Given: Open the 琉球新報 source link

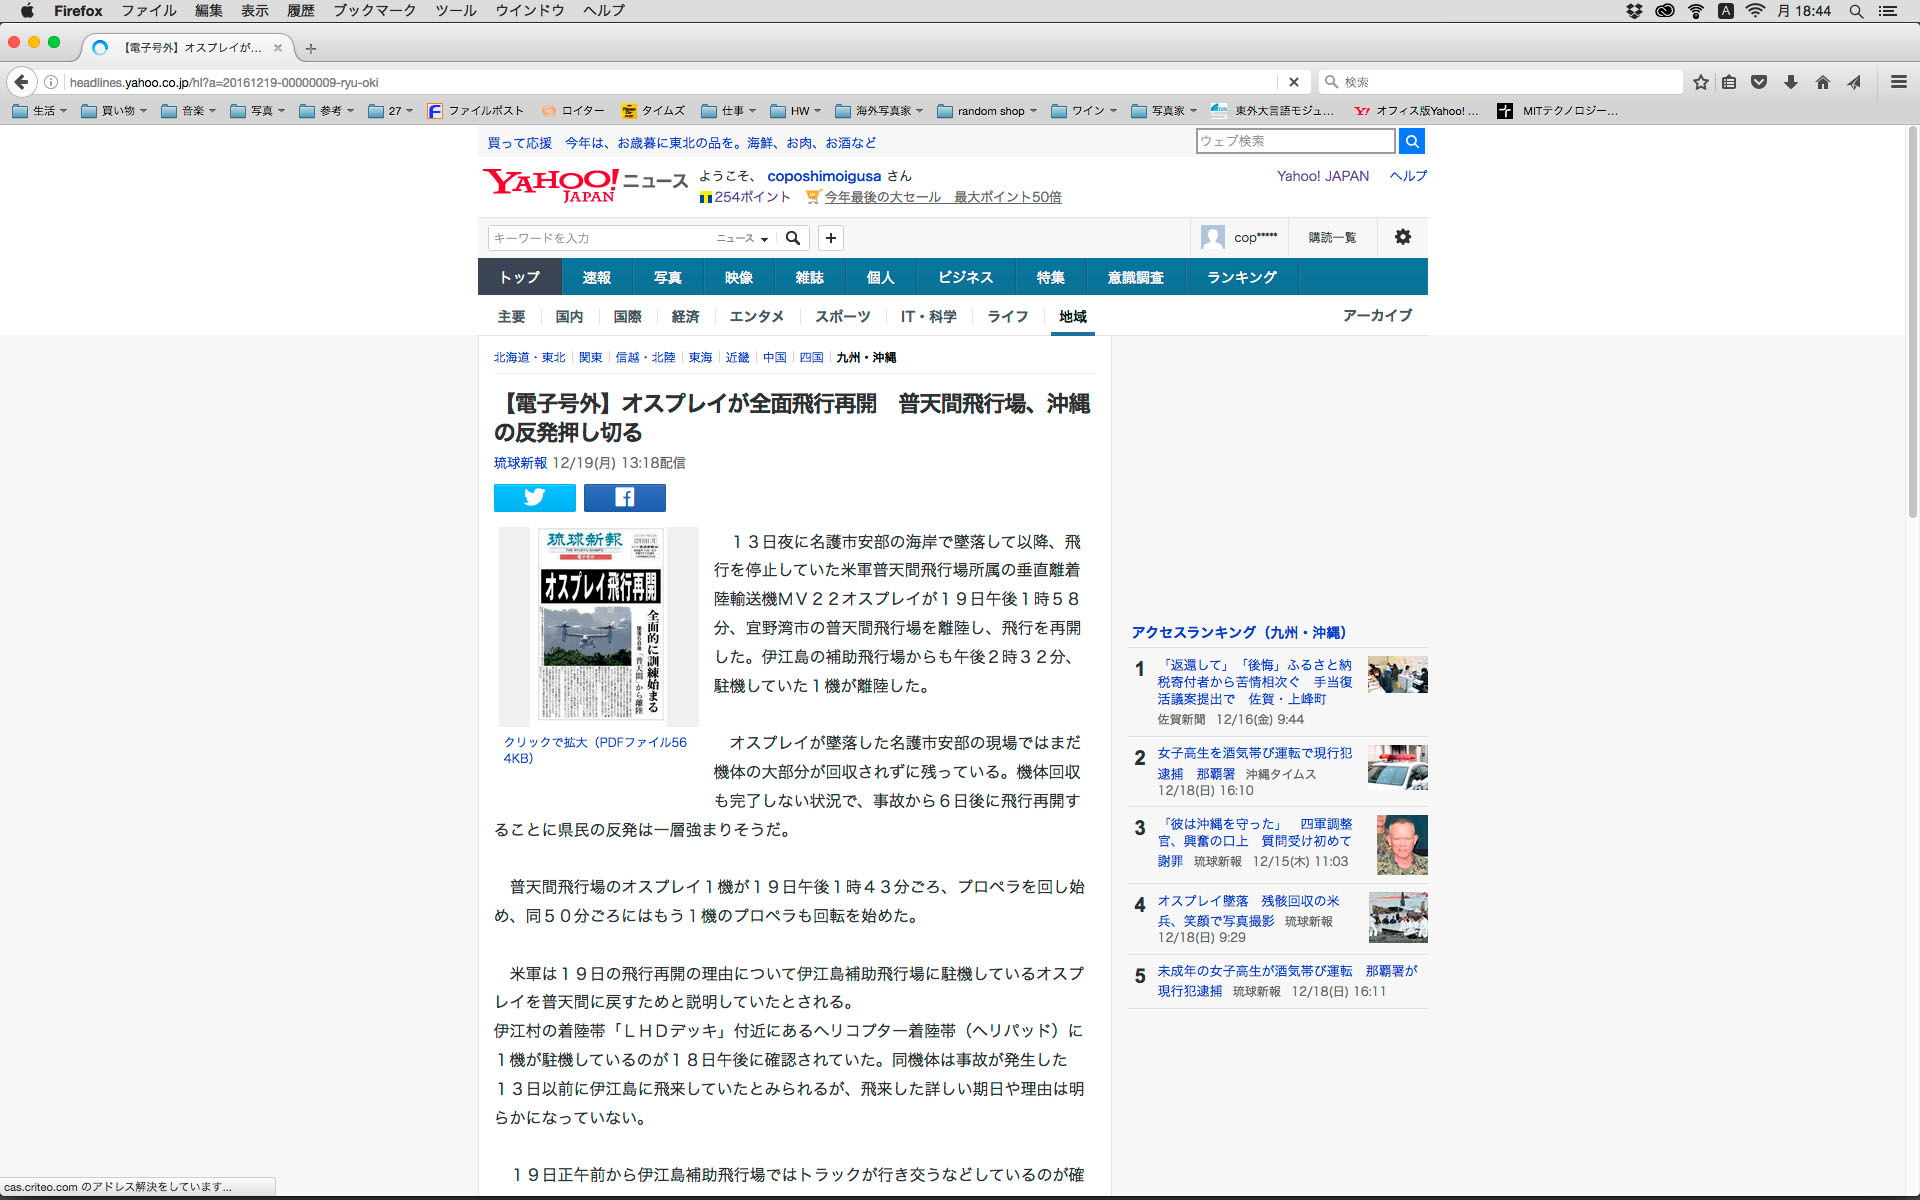Looking at the screenshot, I should click(x=520, y=463).
